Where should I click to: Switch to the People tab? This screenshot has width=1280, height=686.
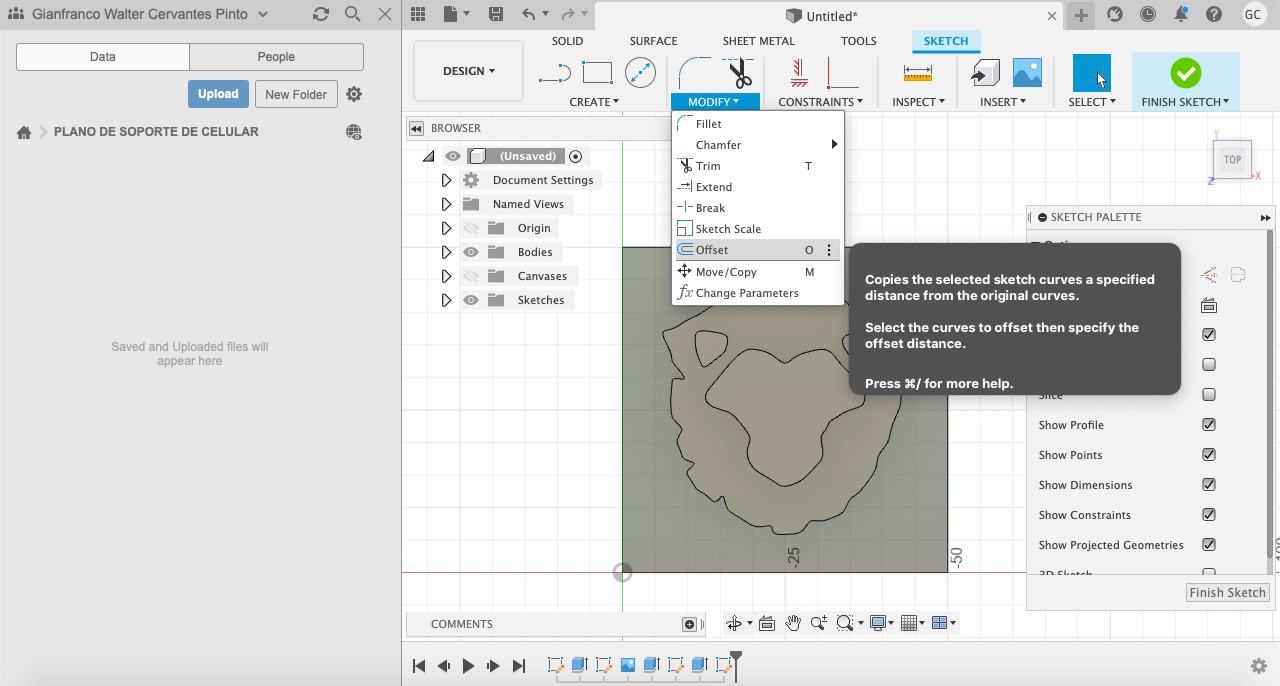click(276, 57)
